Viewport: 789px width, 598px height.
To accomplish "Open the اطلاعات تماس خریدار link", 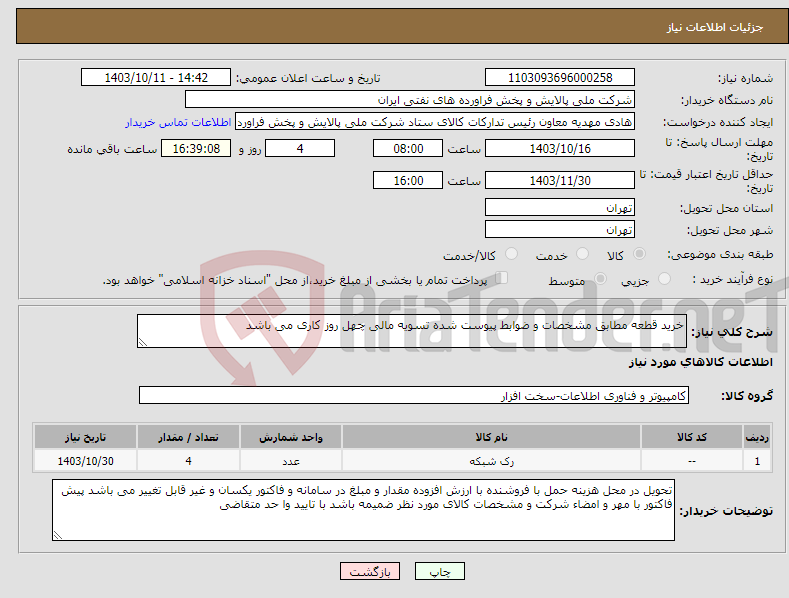I will 178,122.
